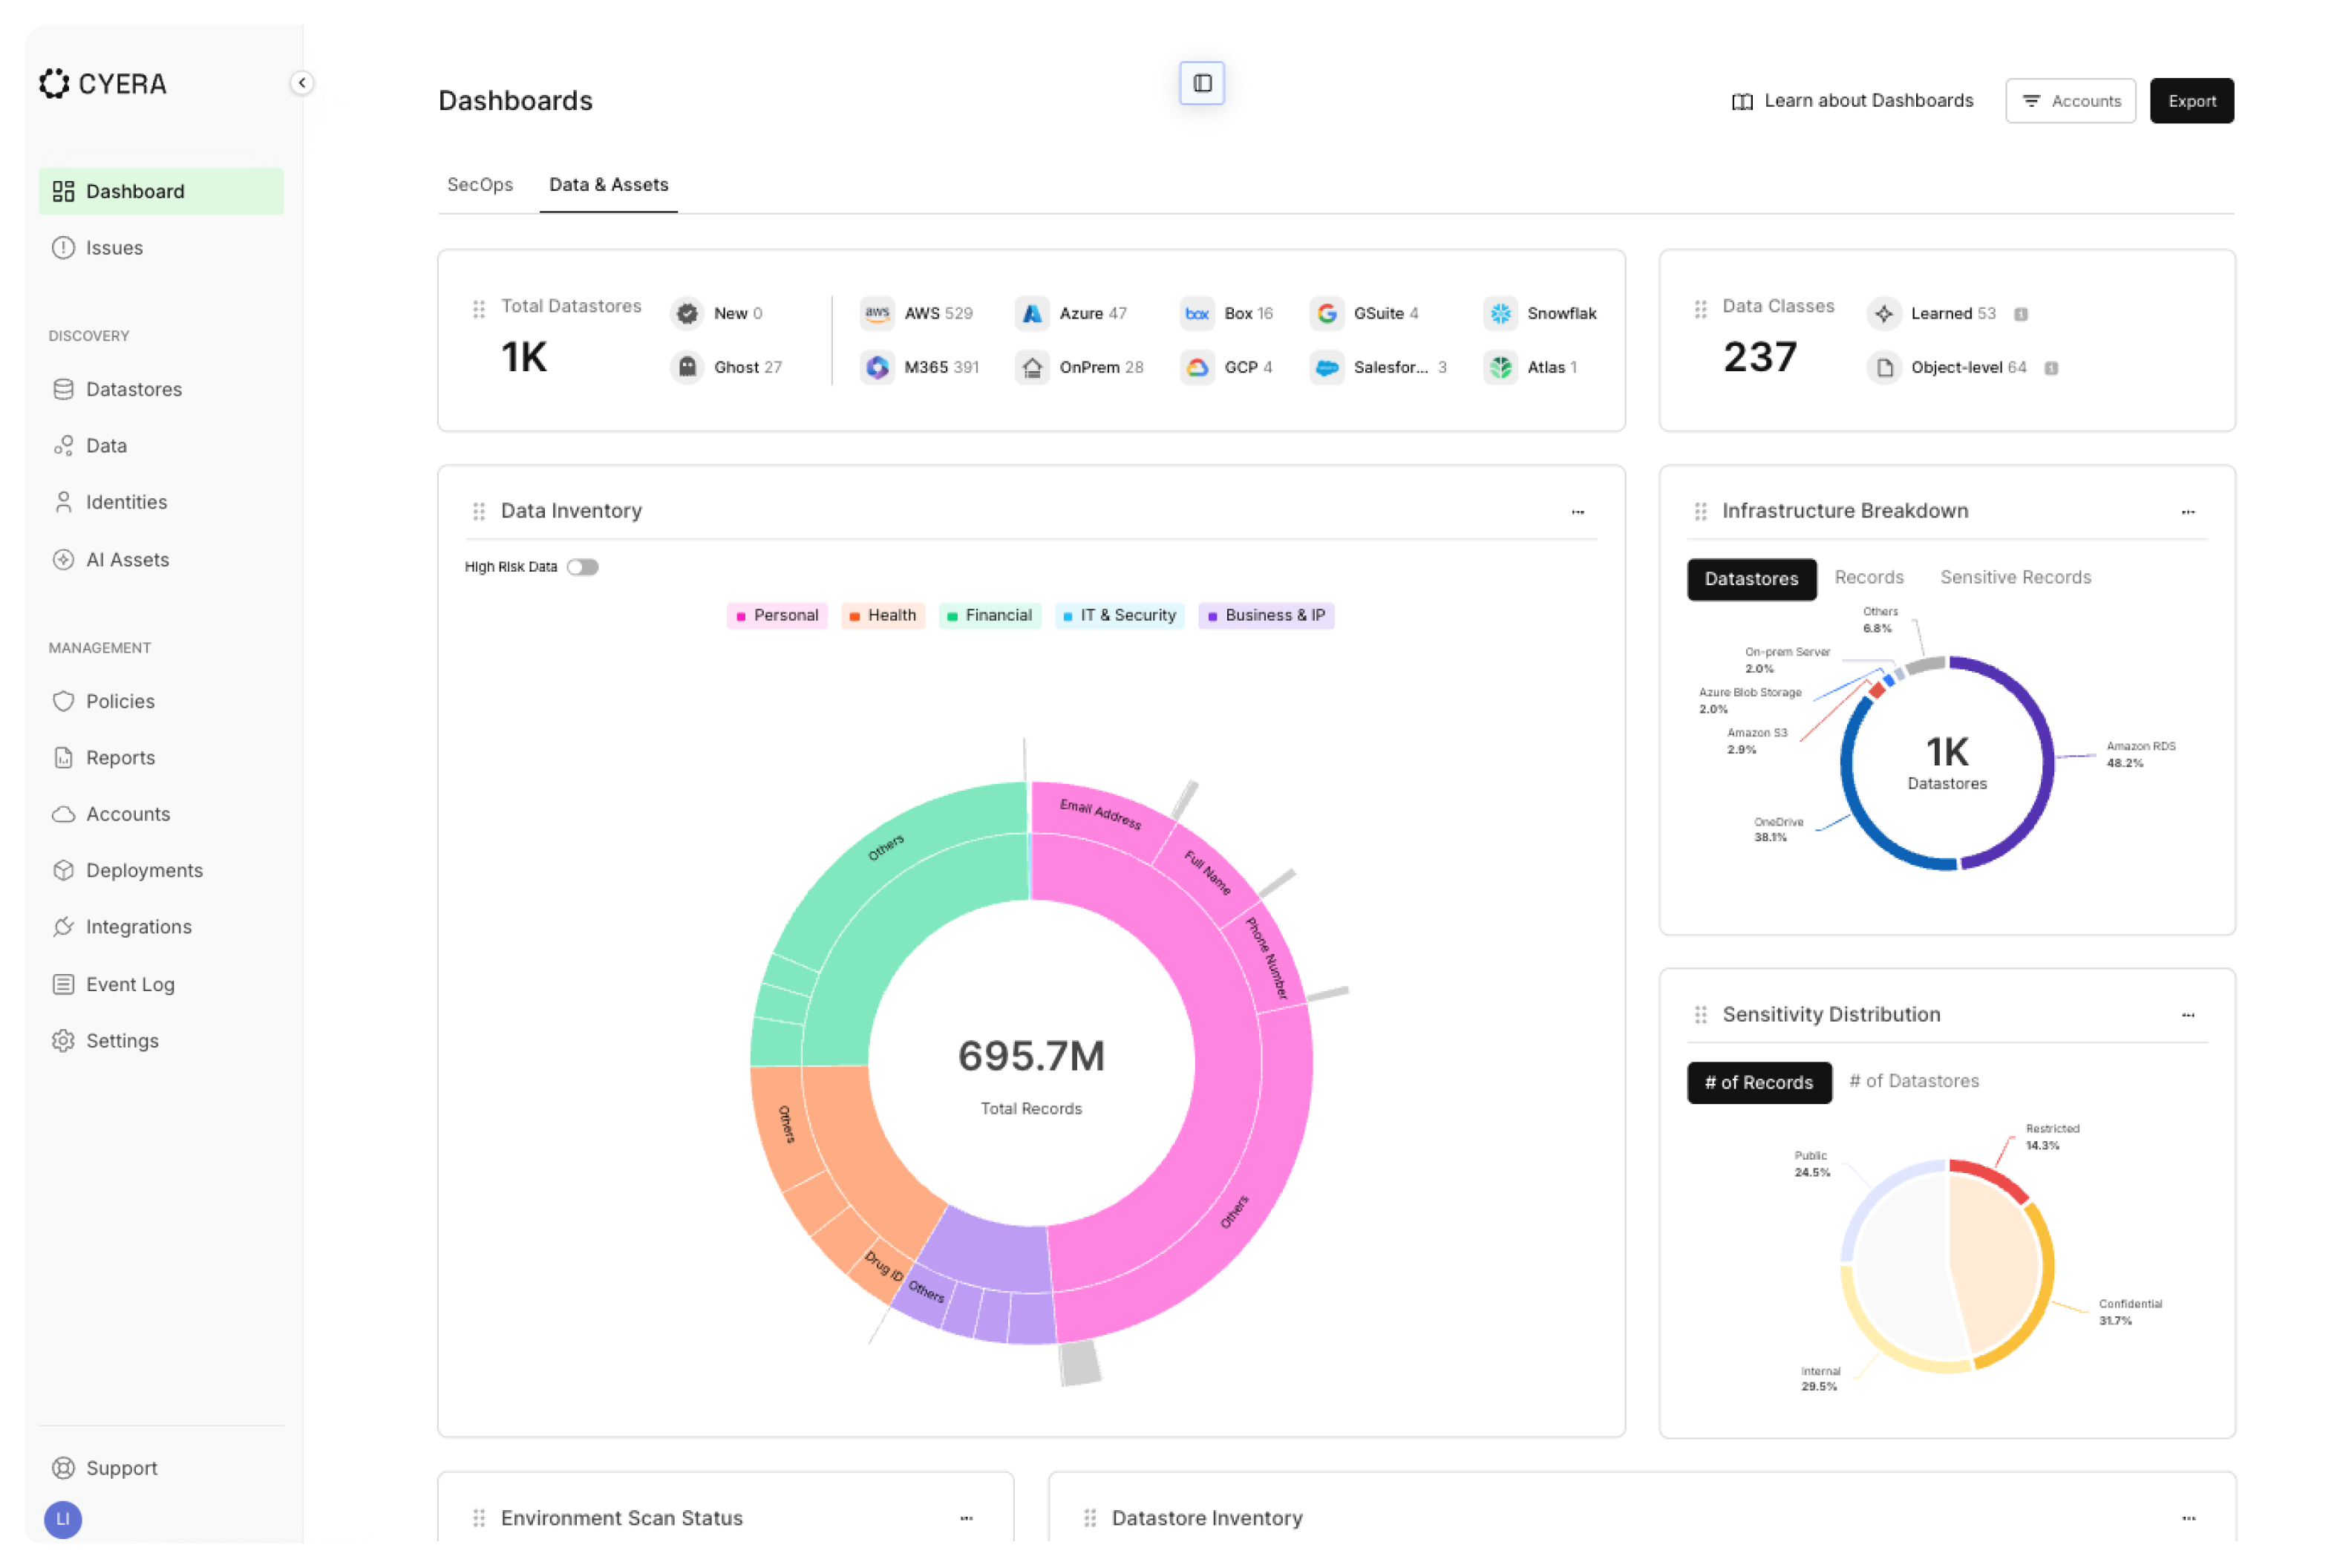Click the AWS datastore logo

click(x=877, y=313)
